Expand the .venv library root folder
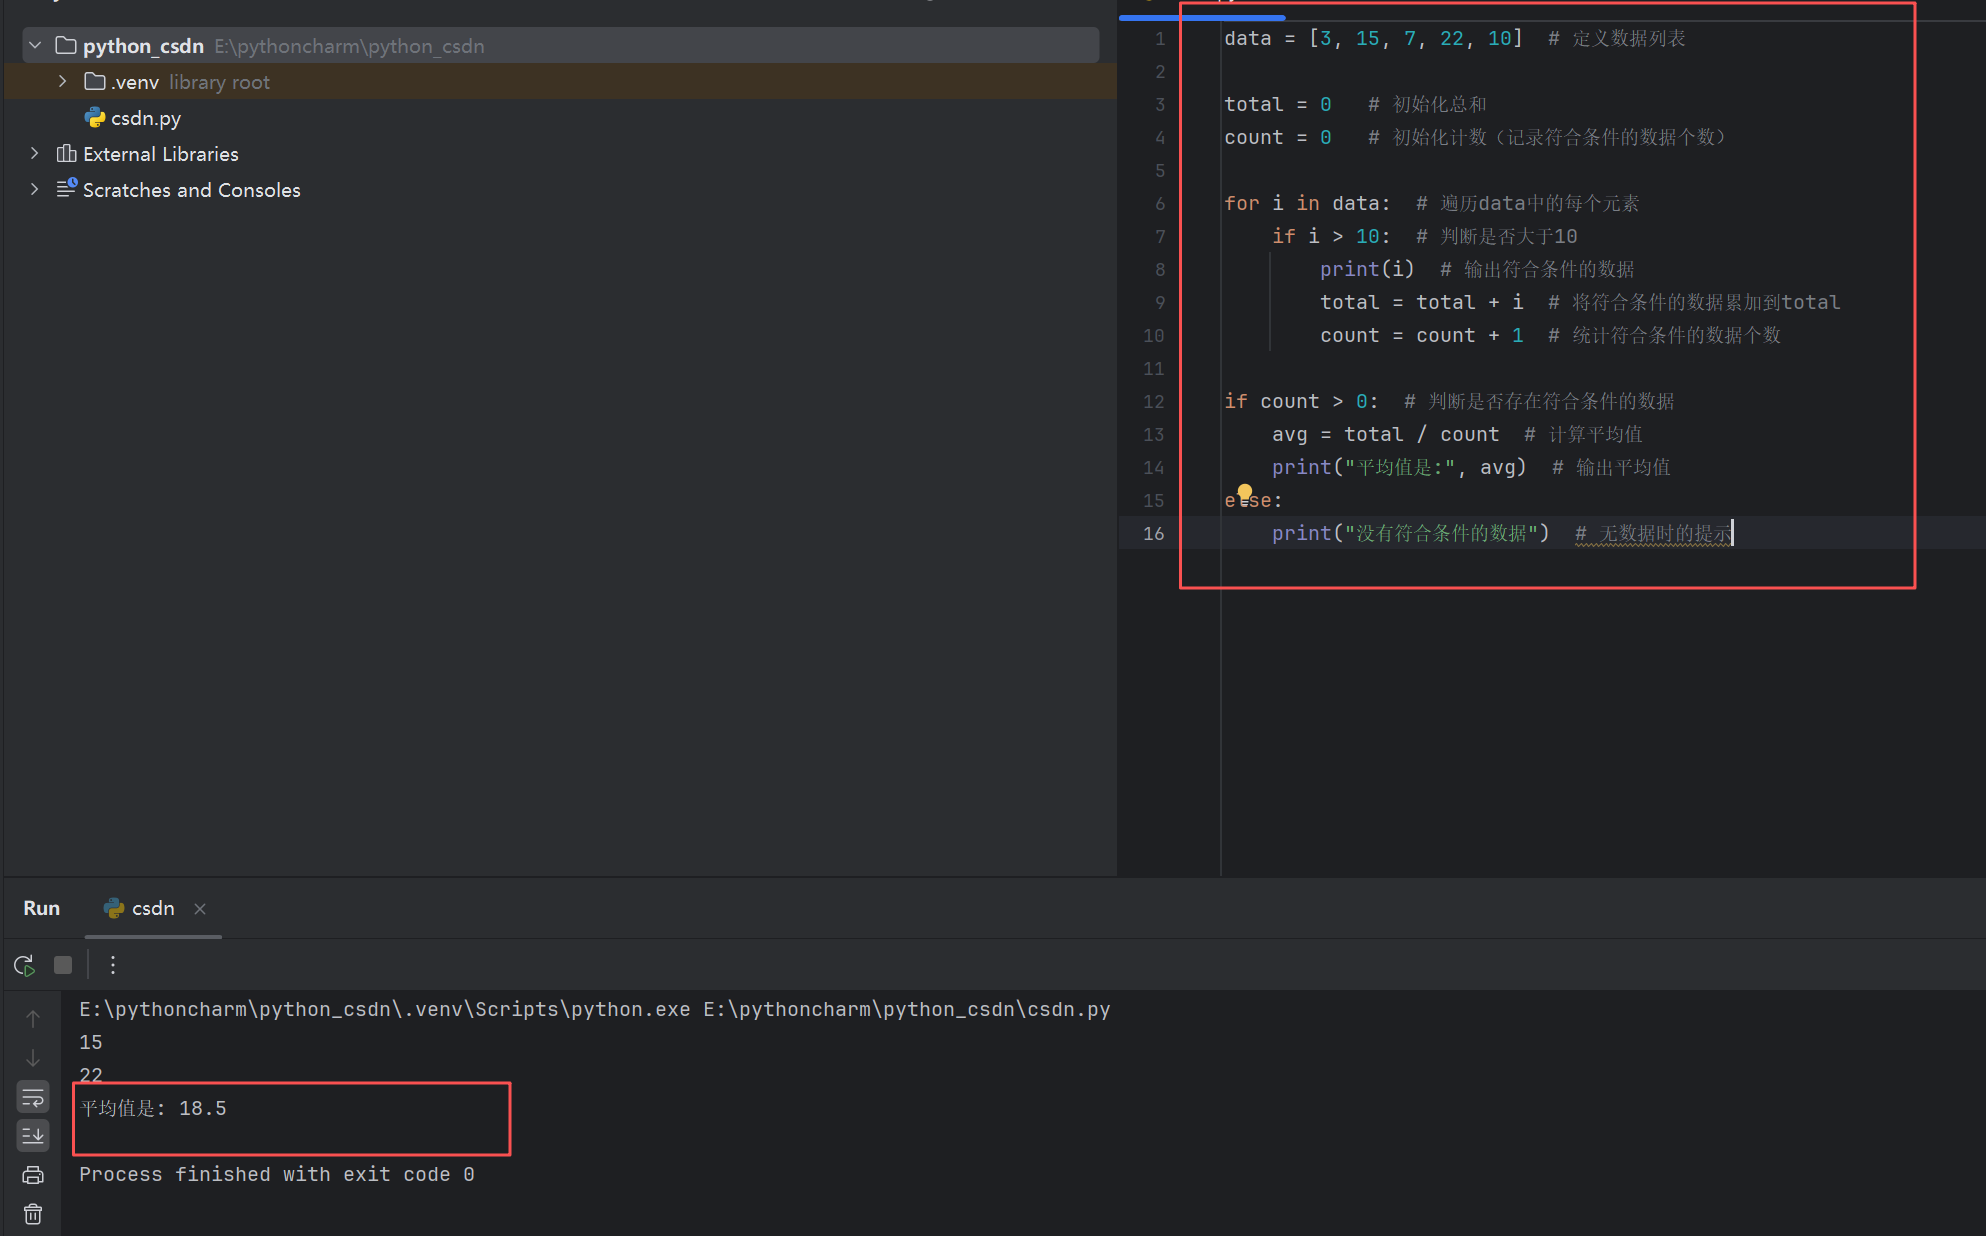The height and width of the screenshot is (1236, 1986). coord(63,82)
